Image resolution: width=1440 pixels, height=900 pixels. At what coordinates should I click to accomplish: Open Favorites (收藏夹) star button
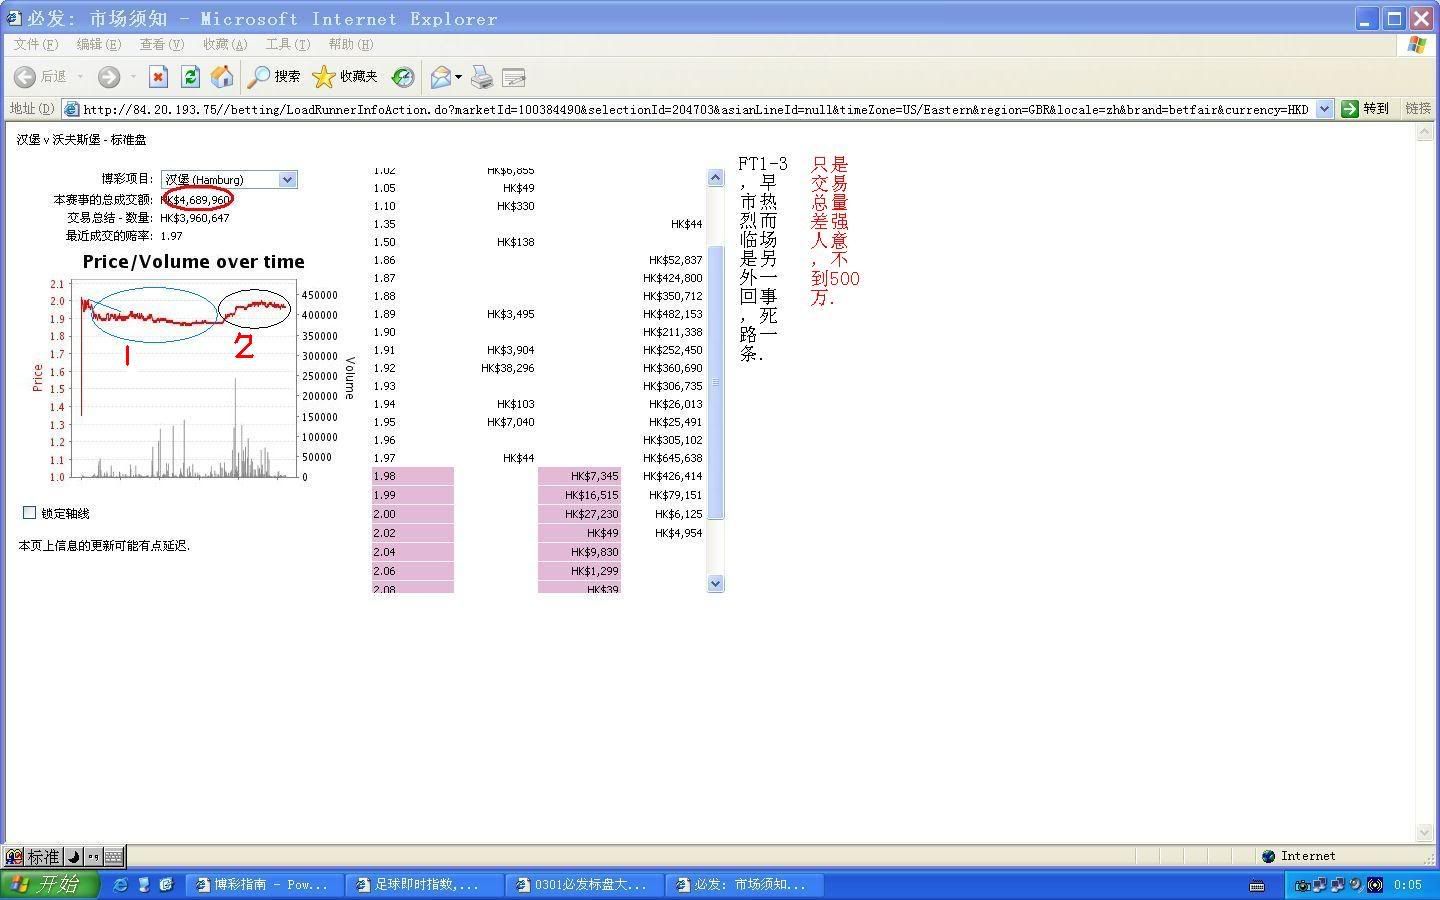pyautogui.click(x=345, y=77)
